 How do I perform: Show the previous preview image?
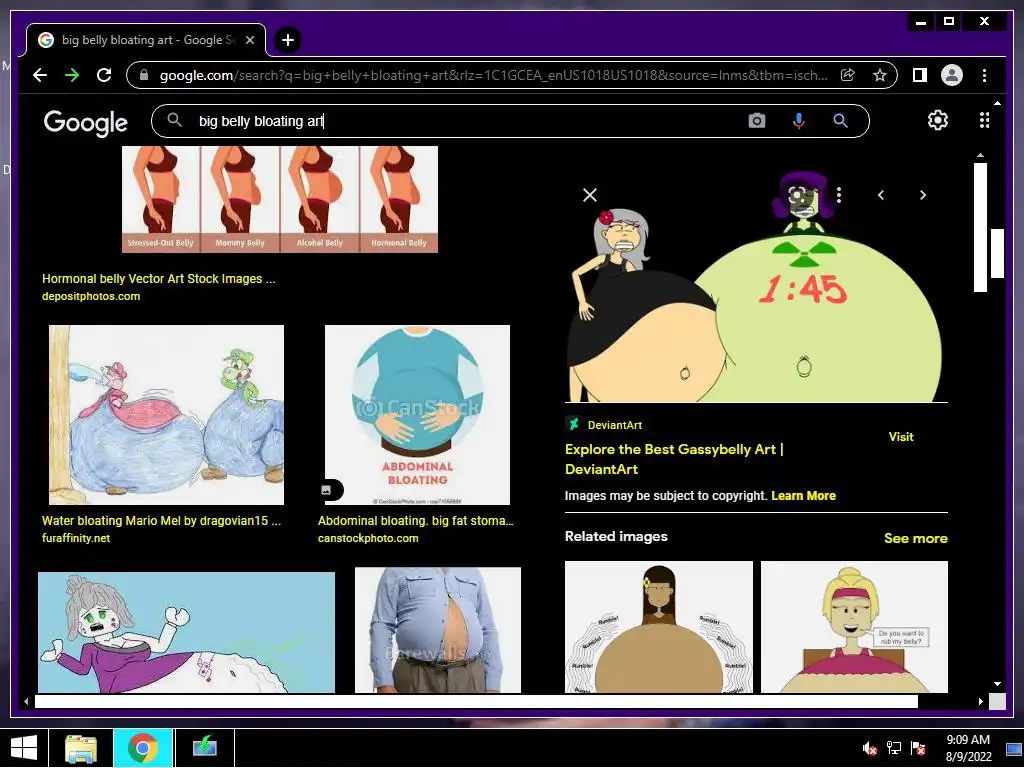[880, 195]
